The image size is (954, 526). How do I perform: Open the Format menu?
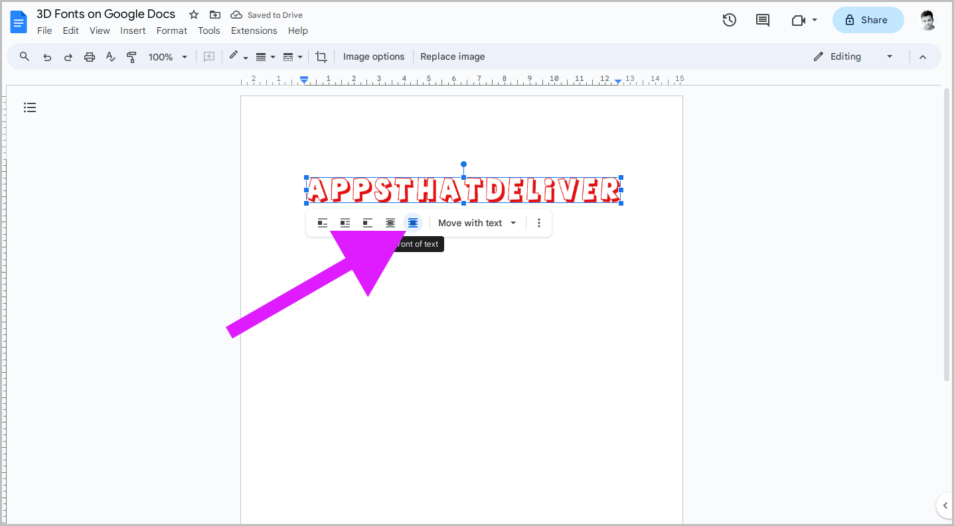point(172,30)
